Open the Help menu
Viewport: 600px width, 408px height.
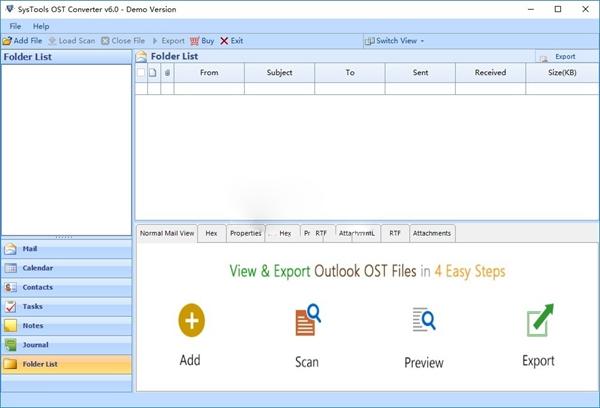pos(41,26)
